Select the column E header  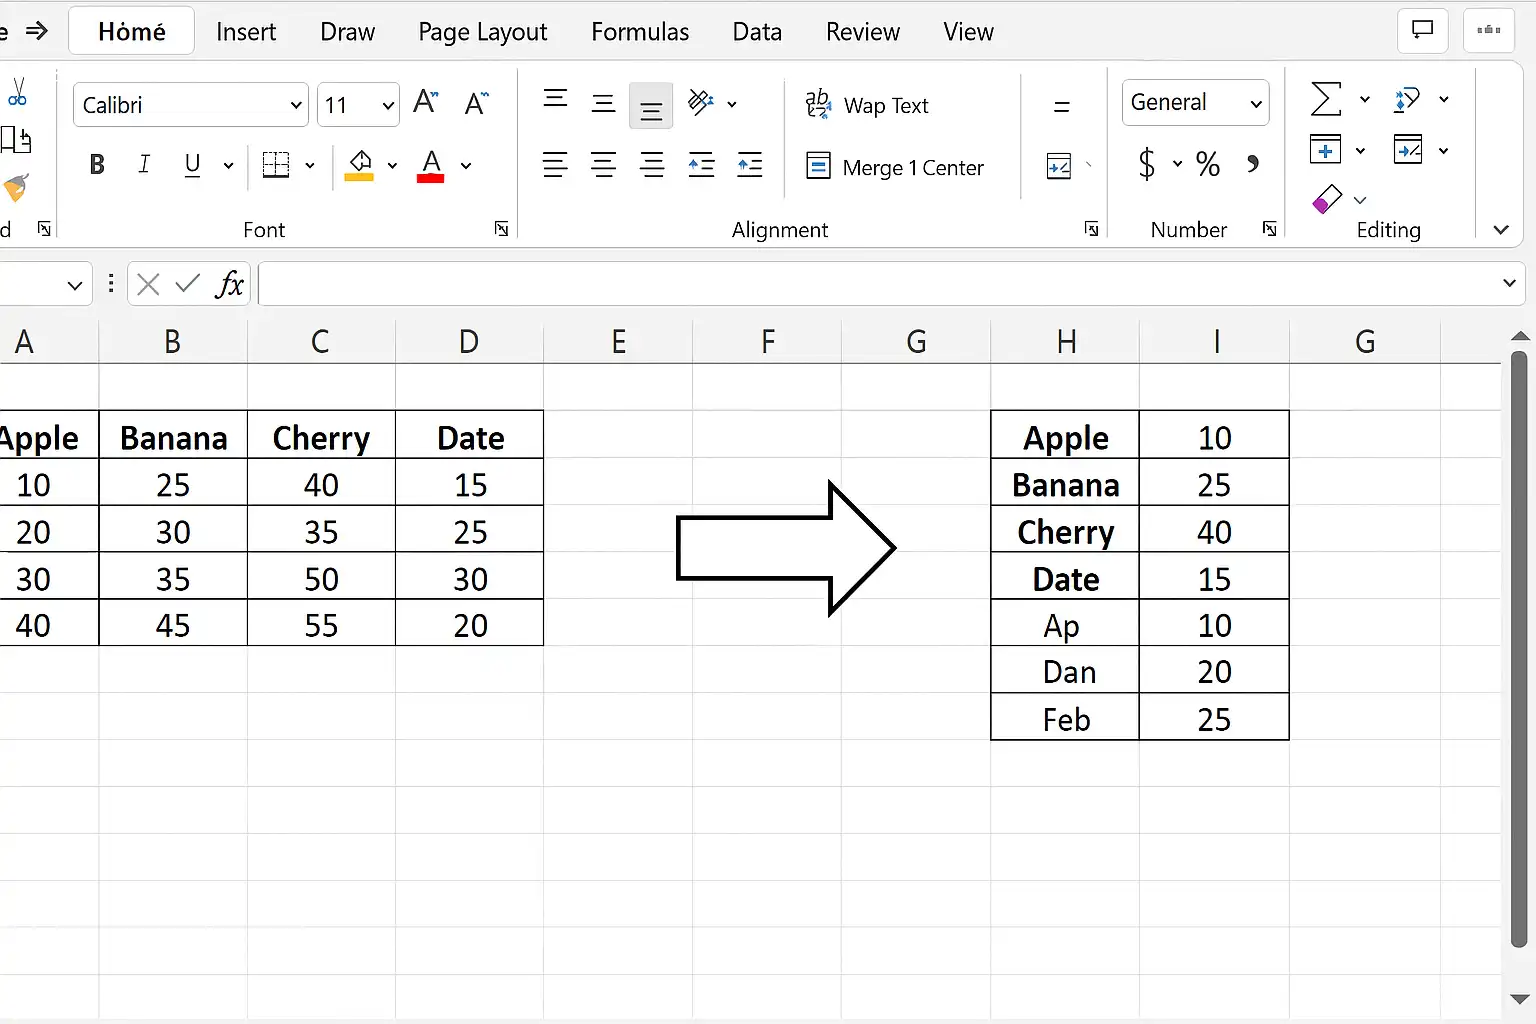pyautogui.click(x=619, y=342)
